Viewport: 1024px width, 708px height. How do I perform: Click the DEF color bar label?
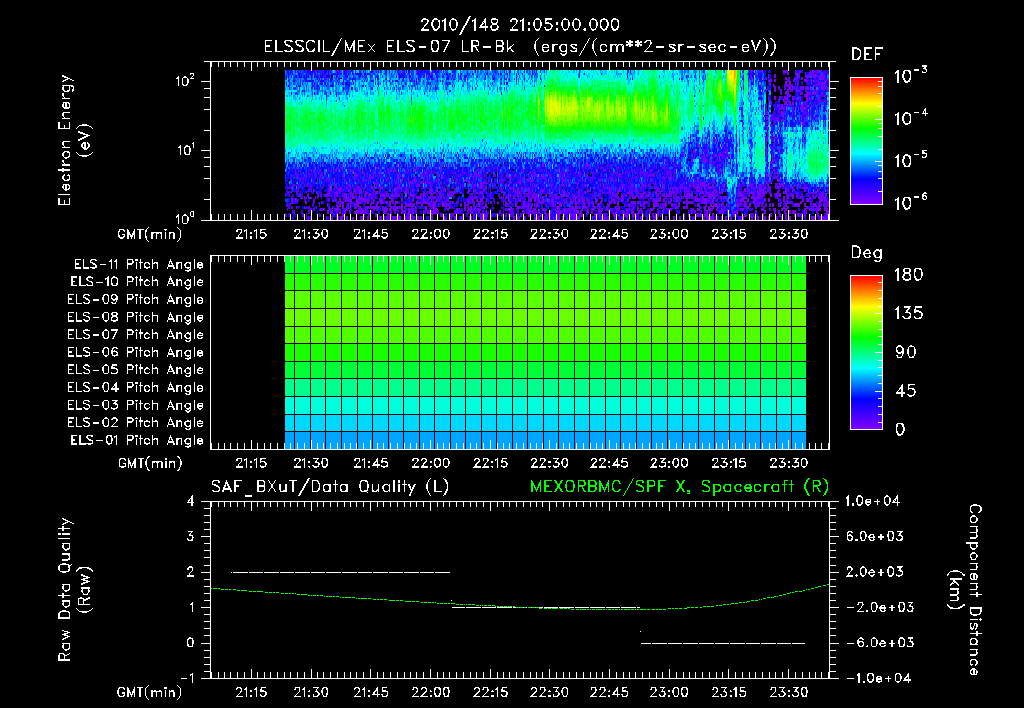[x=867, y=54]
